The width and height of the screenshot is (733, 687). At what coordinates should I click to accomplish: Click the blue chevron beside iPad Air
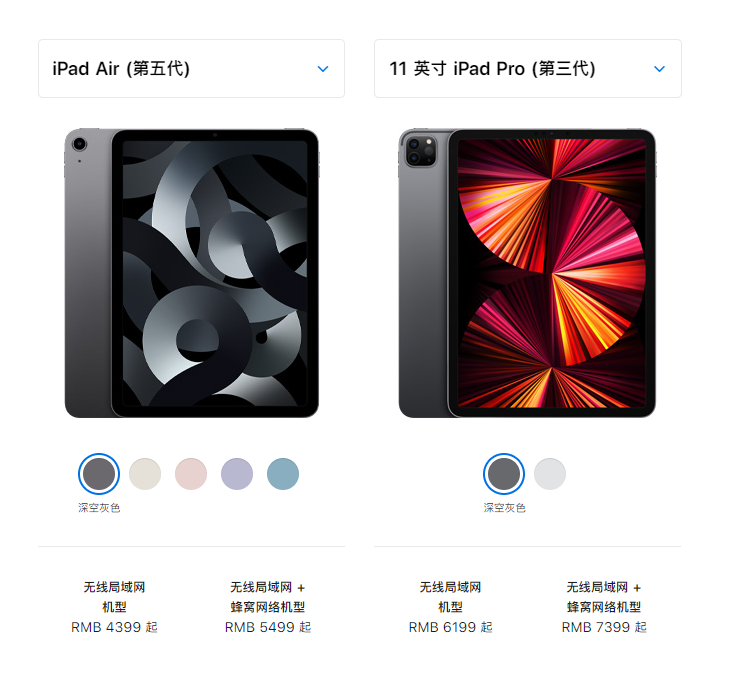[x=323, y=69]
